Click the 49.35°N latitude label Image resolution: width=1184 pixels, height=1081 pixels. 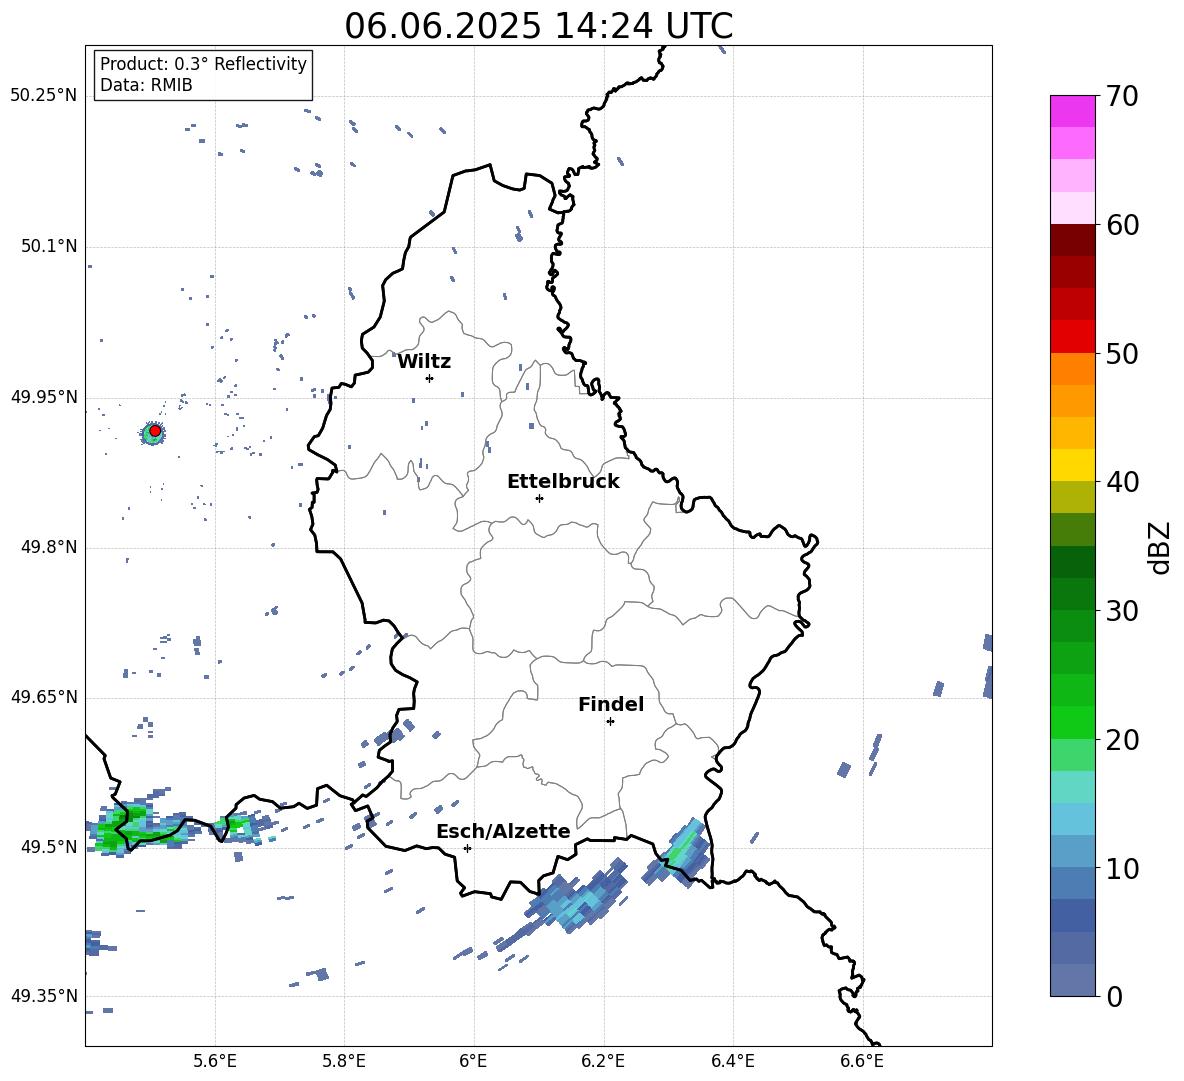point(44,996)
